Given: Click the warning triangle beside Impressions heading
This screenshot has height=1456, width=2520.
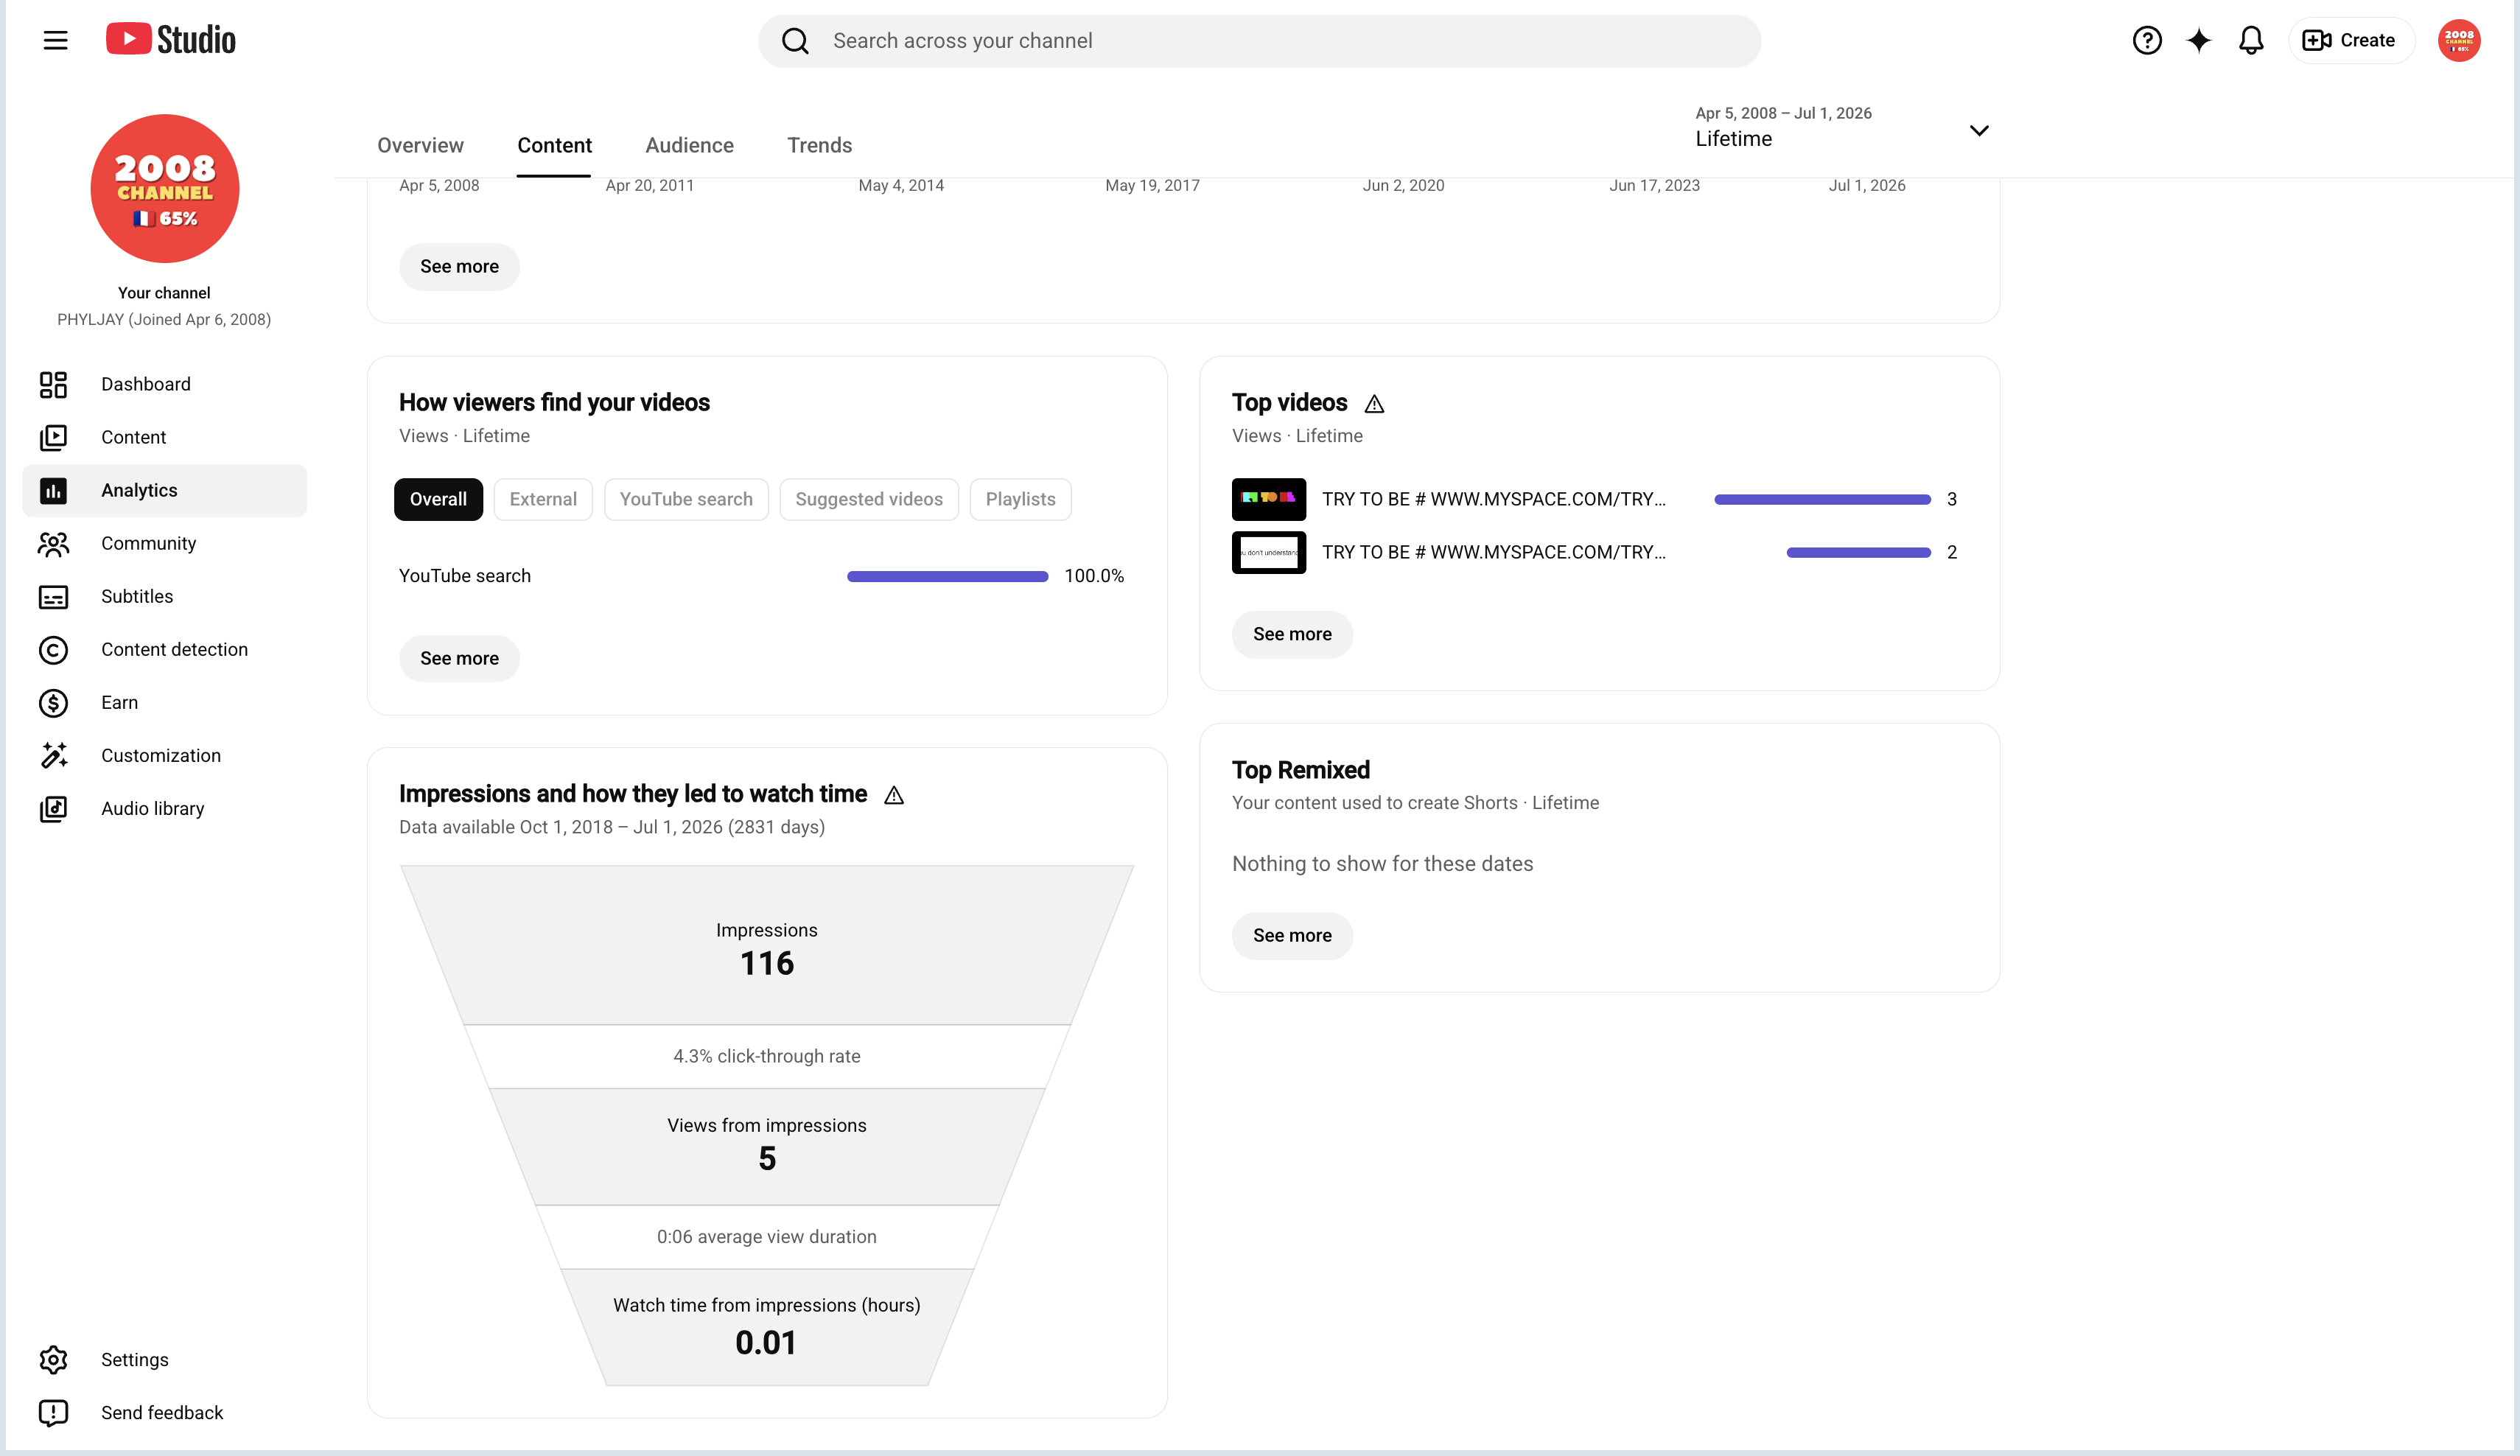Looking at the screenshot, I should pyautogui.click(x=894, y=794).
